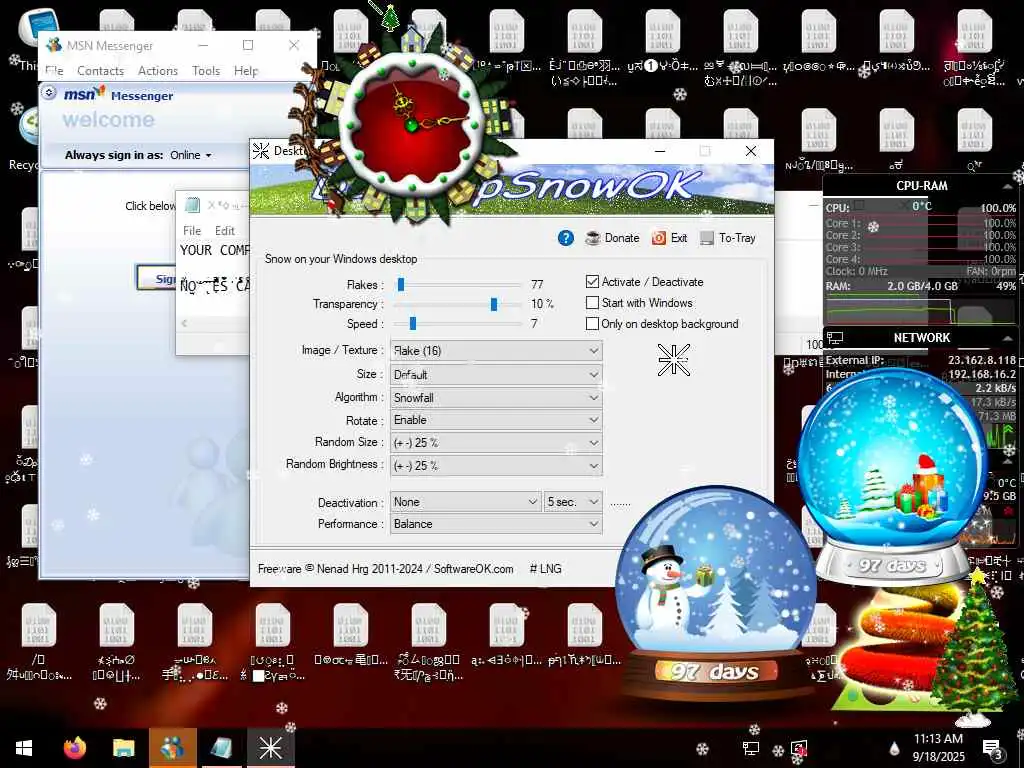This screenshot has width=1024, height=768.
Task: Click the network tray icon
Action: pos(751,748)
